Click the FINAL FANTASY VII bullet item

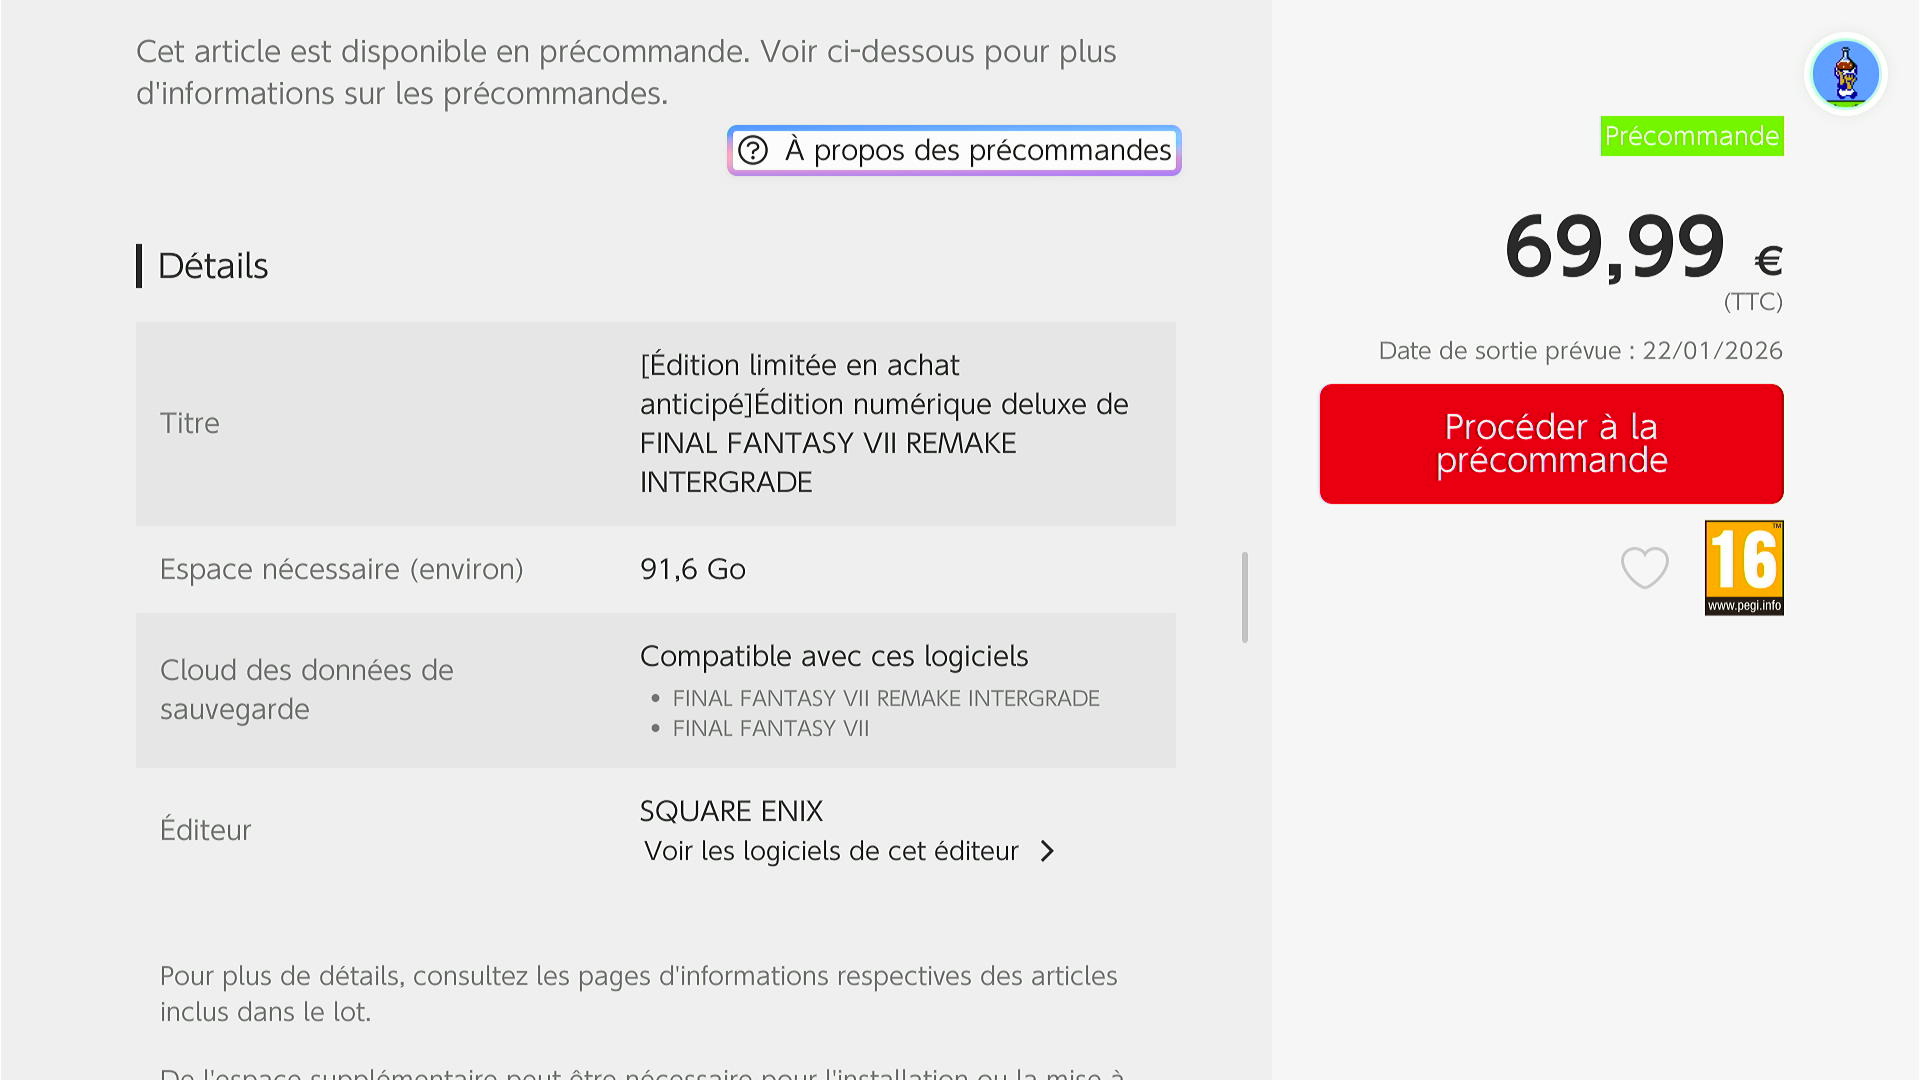click(770, 729)
